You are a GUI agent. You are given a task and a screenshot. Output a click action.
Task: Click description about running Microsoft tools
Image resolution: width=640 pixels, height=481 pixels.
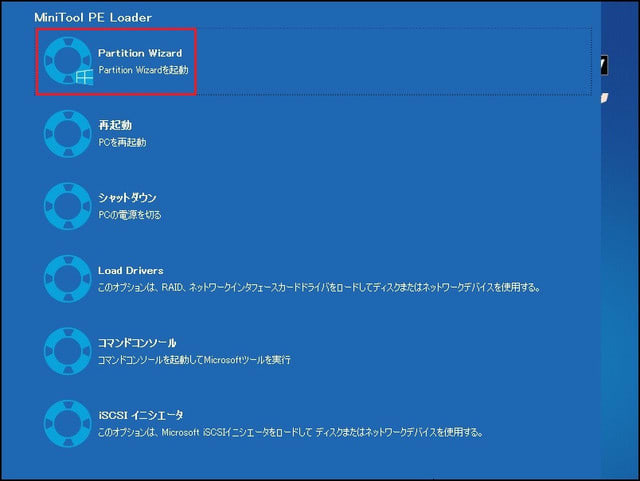click(x=194, y=360)
